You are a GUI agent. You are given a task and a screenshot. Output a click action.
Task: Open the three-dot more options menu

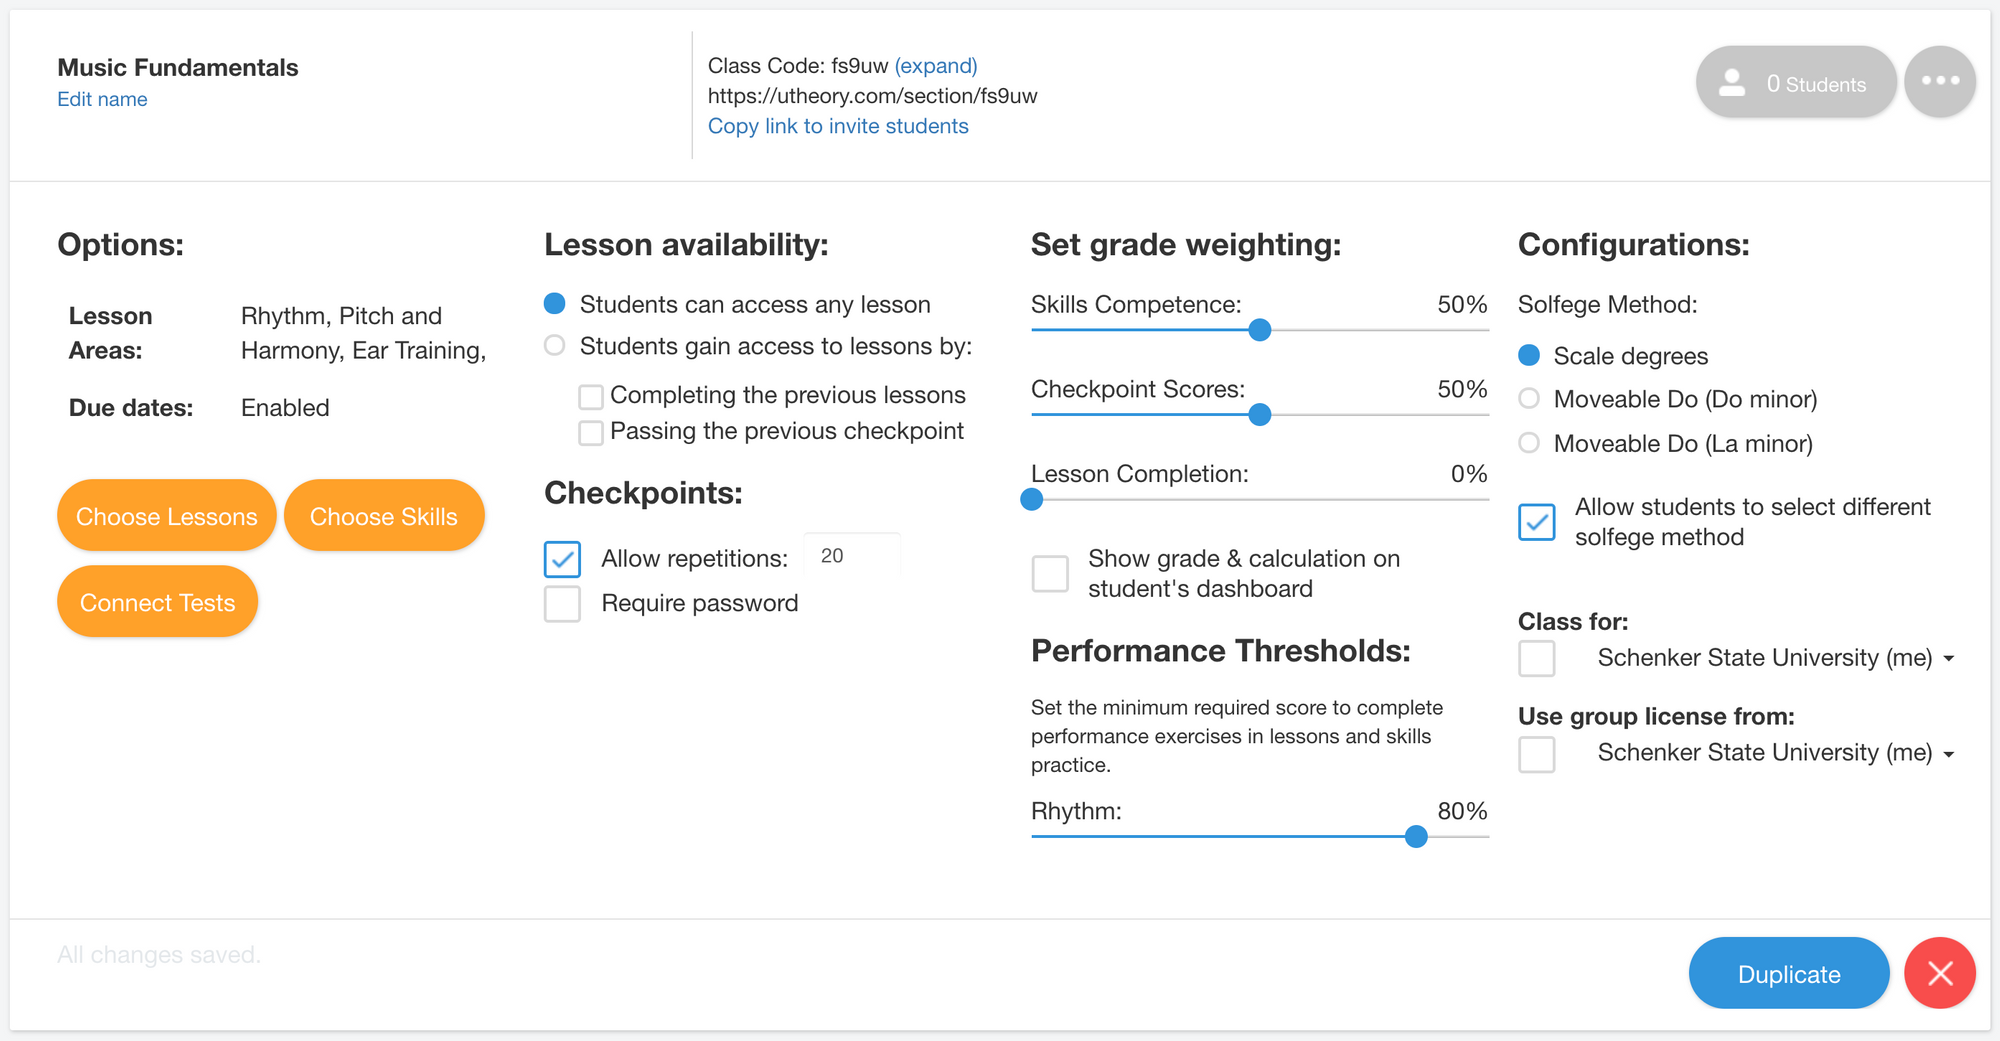(1940, 81)
